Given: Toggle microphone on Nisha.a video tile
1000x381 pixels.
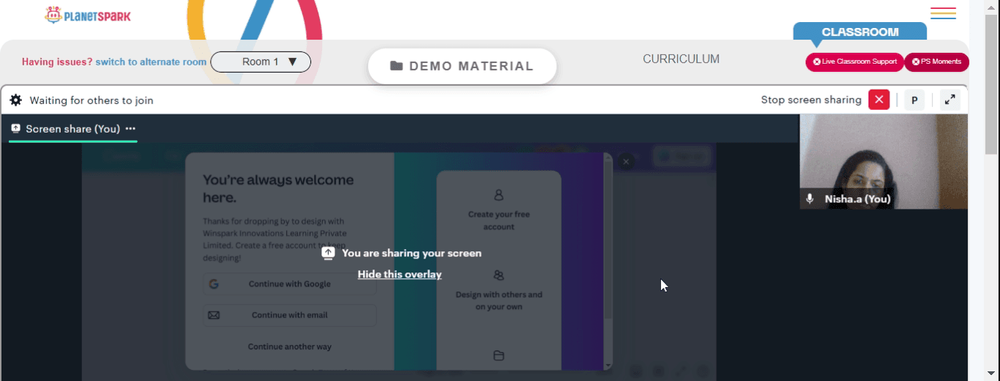Looking at the screenshot, I should click(810, 199).
